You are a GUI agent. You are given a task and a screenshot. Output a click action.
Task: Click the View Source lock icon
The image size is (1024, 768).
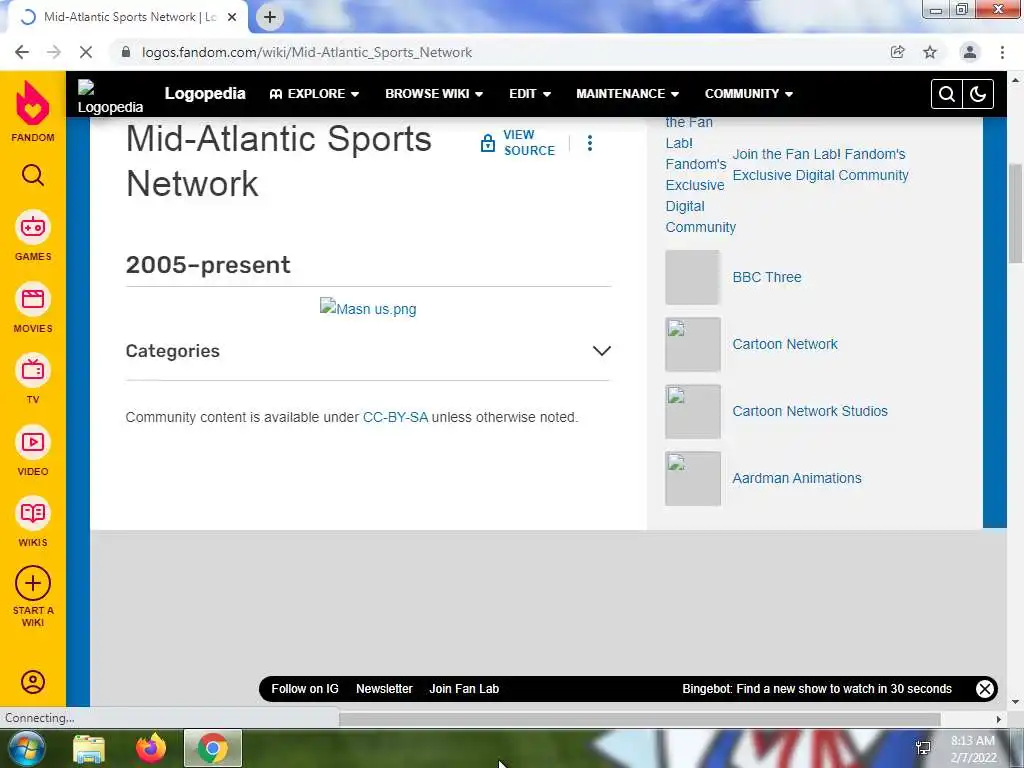488,143
